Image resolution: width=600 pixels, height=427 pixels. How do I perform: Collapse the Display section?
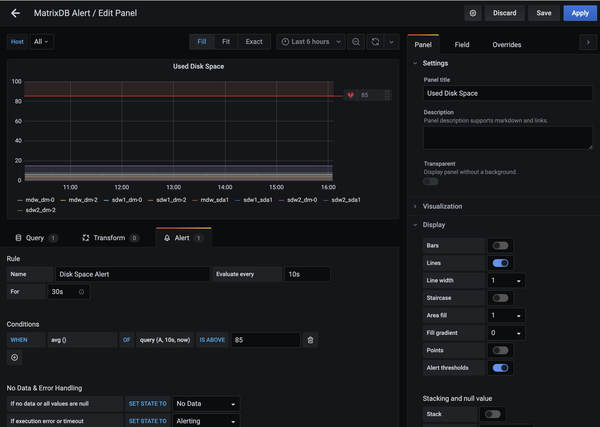point(434,225)
